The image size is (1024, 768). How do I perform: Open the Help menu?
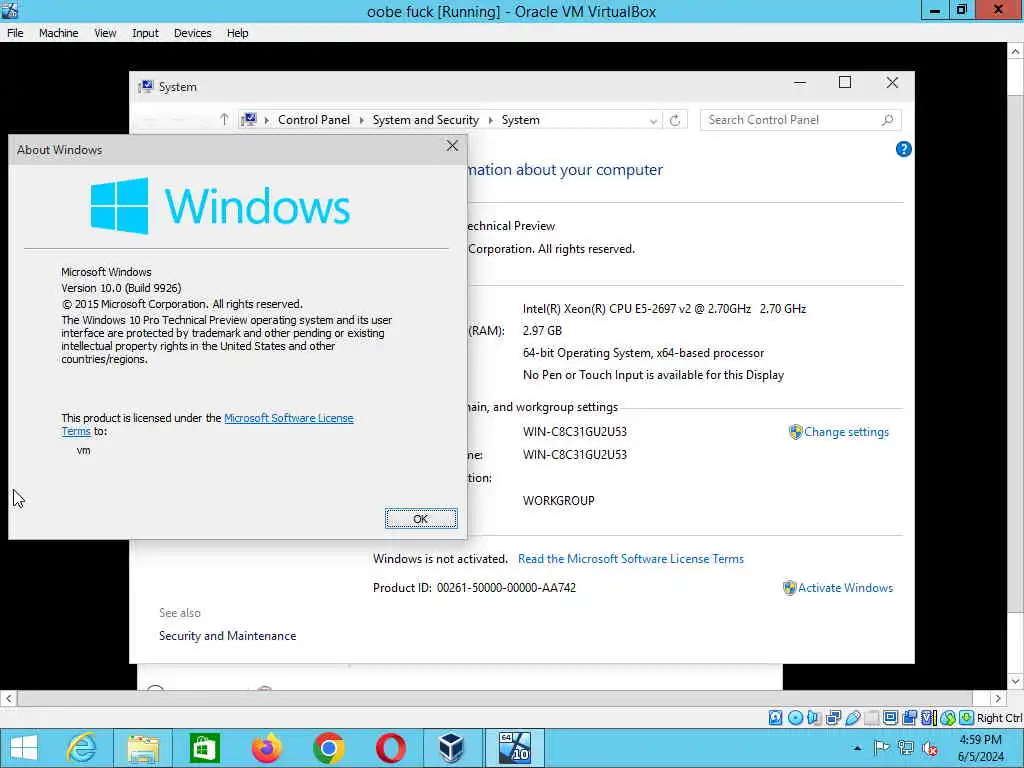[x=237, y=33]
